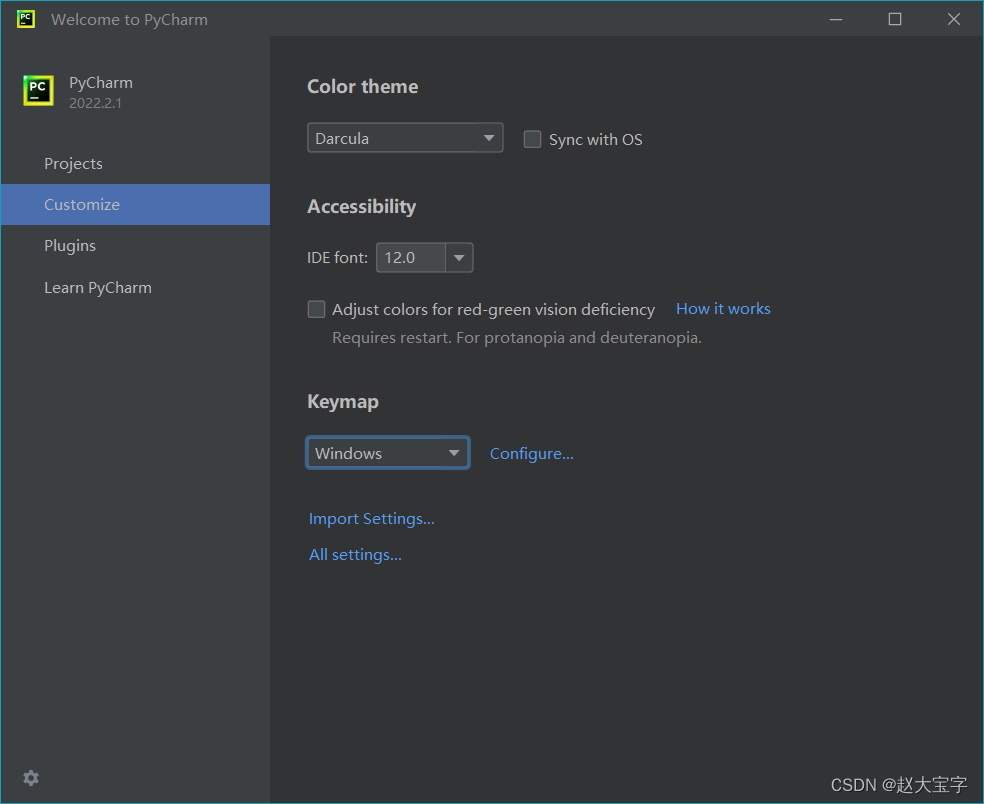Open Import Settings
The width and height of the screenshot is (984, 804).
[371, 518]
